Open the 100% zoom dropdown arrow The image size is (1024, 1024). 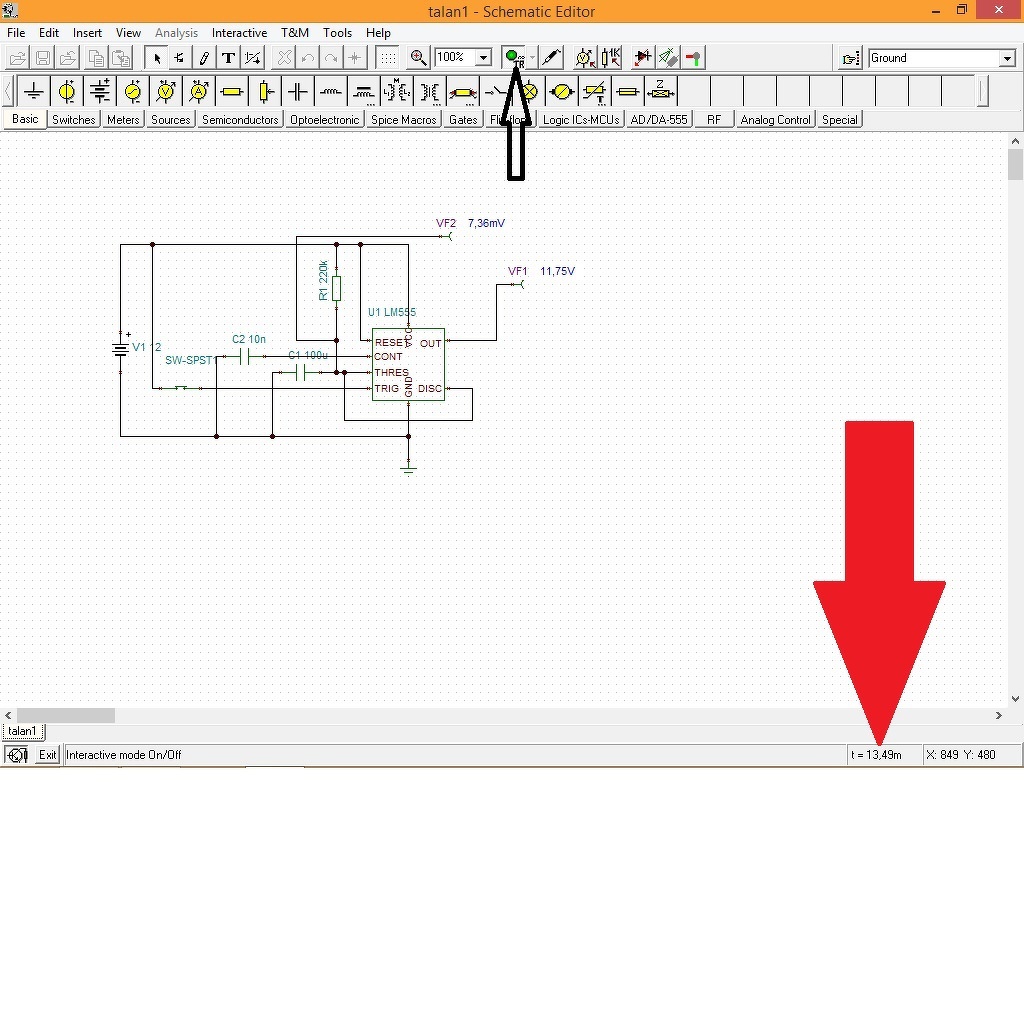(483, 58)
